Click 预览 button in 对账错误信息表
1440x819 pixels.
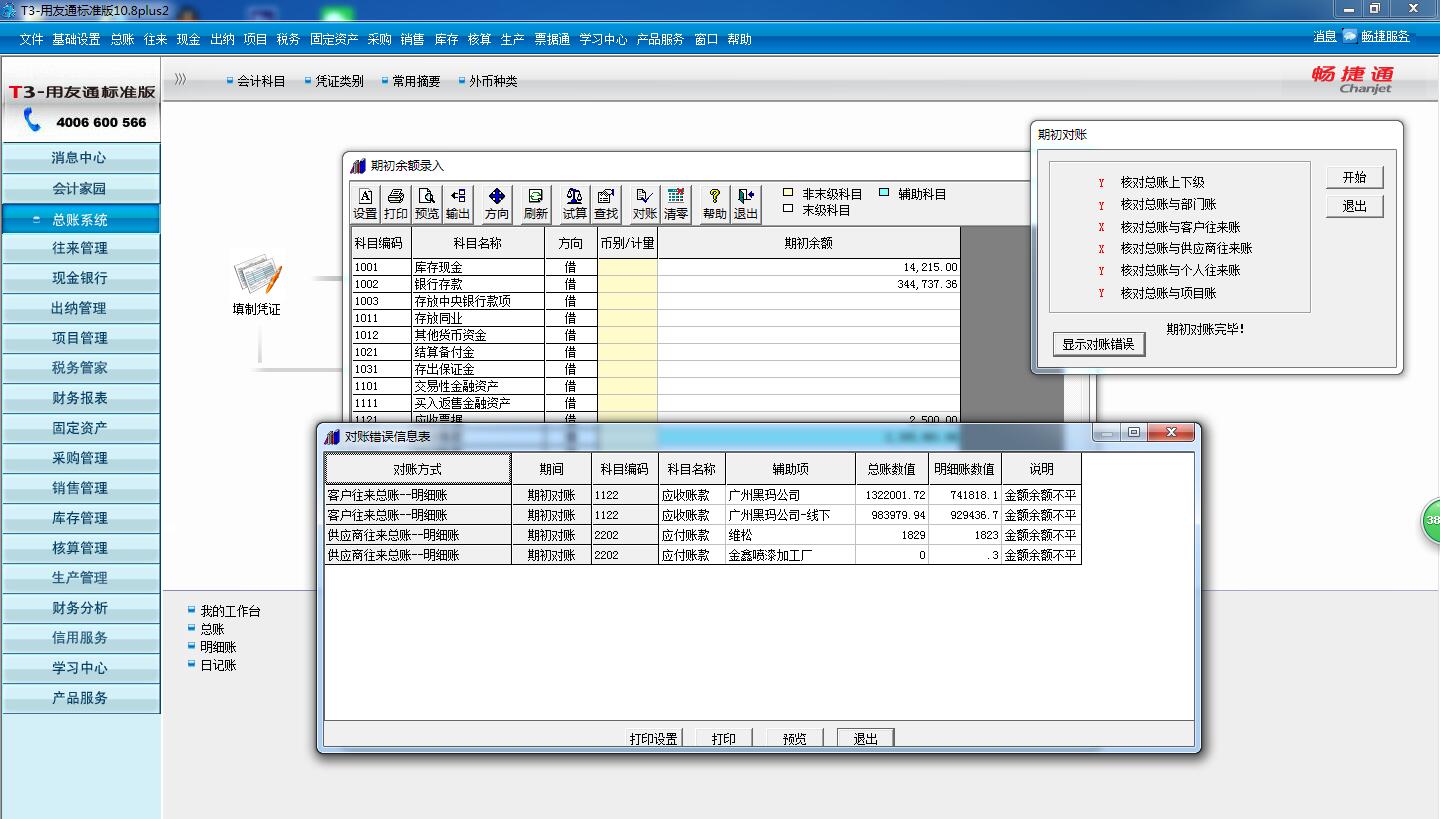coord(795,739)
